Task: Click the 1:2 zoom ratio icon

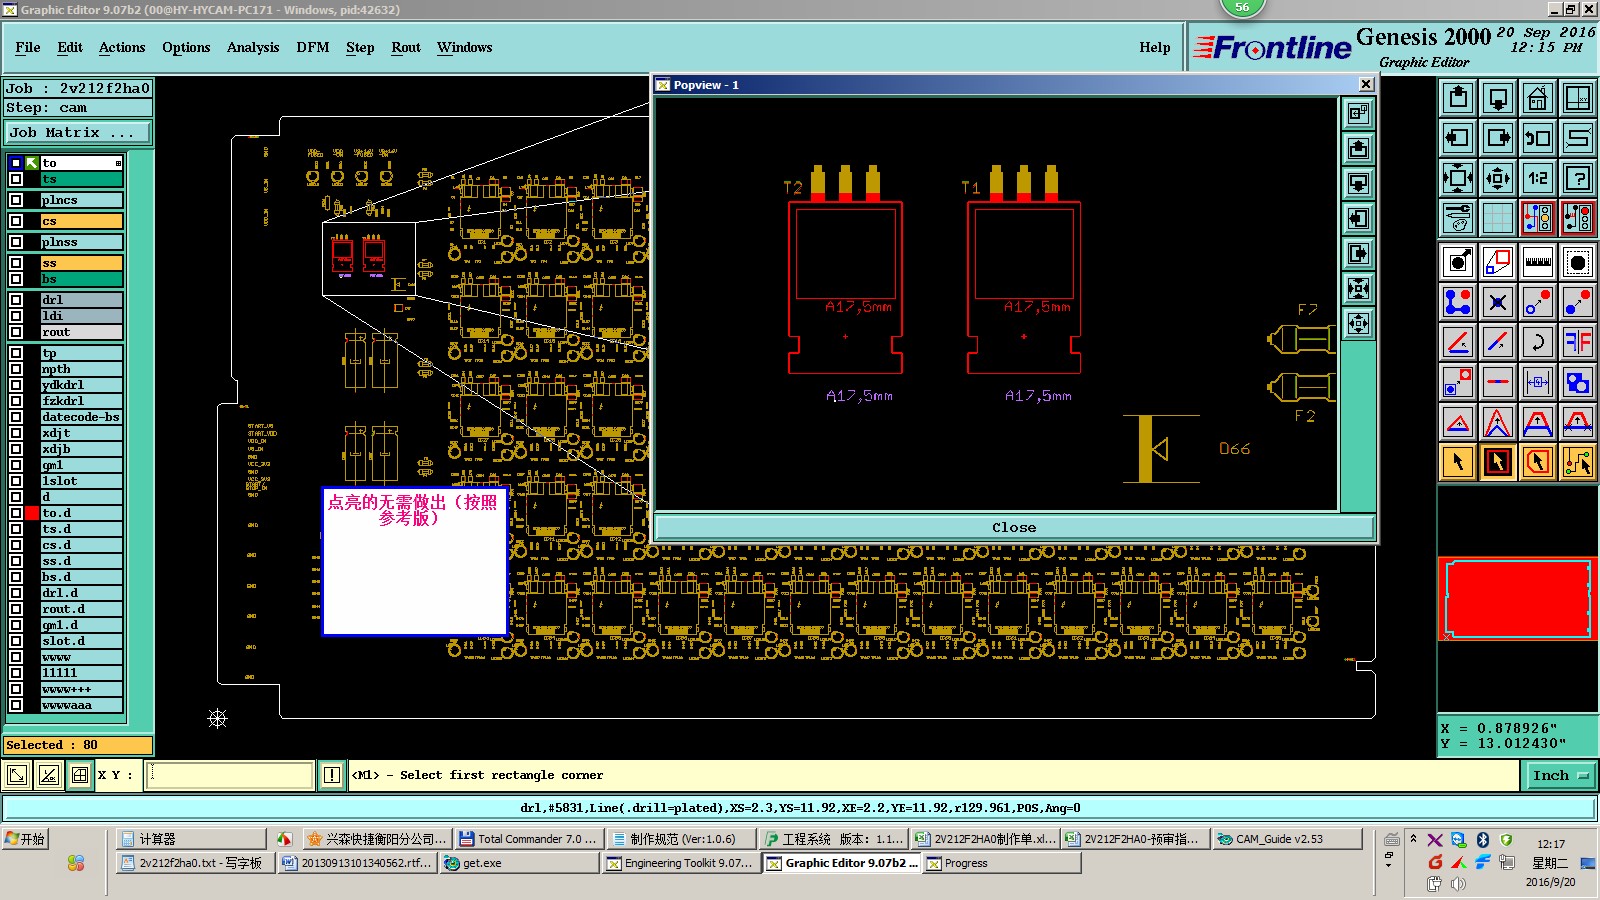Action: (1538, 178)
